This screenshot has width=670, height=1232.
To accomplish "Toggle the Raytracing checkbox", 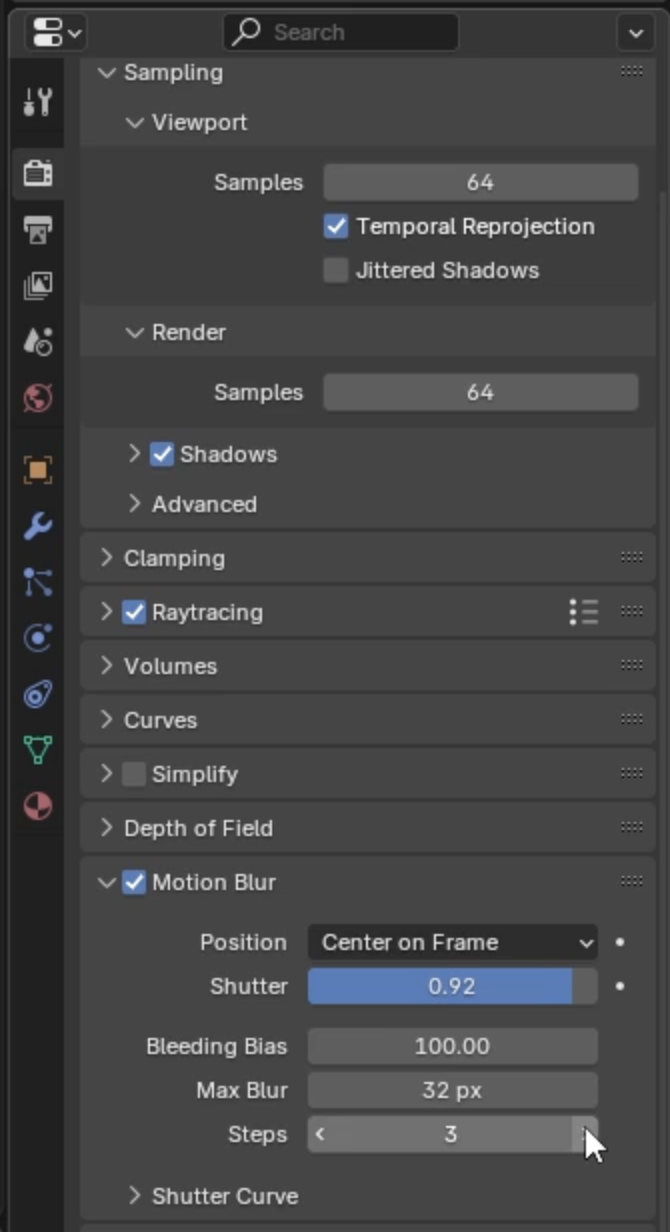I will [134, 612].
